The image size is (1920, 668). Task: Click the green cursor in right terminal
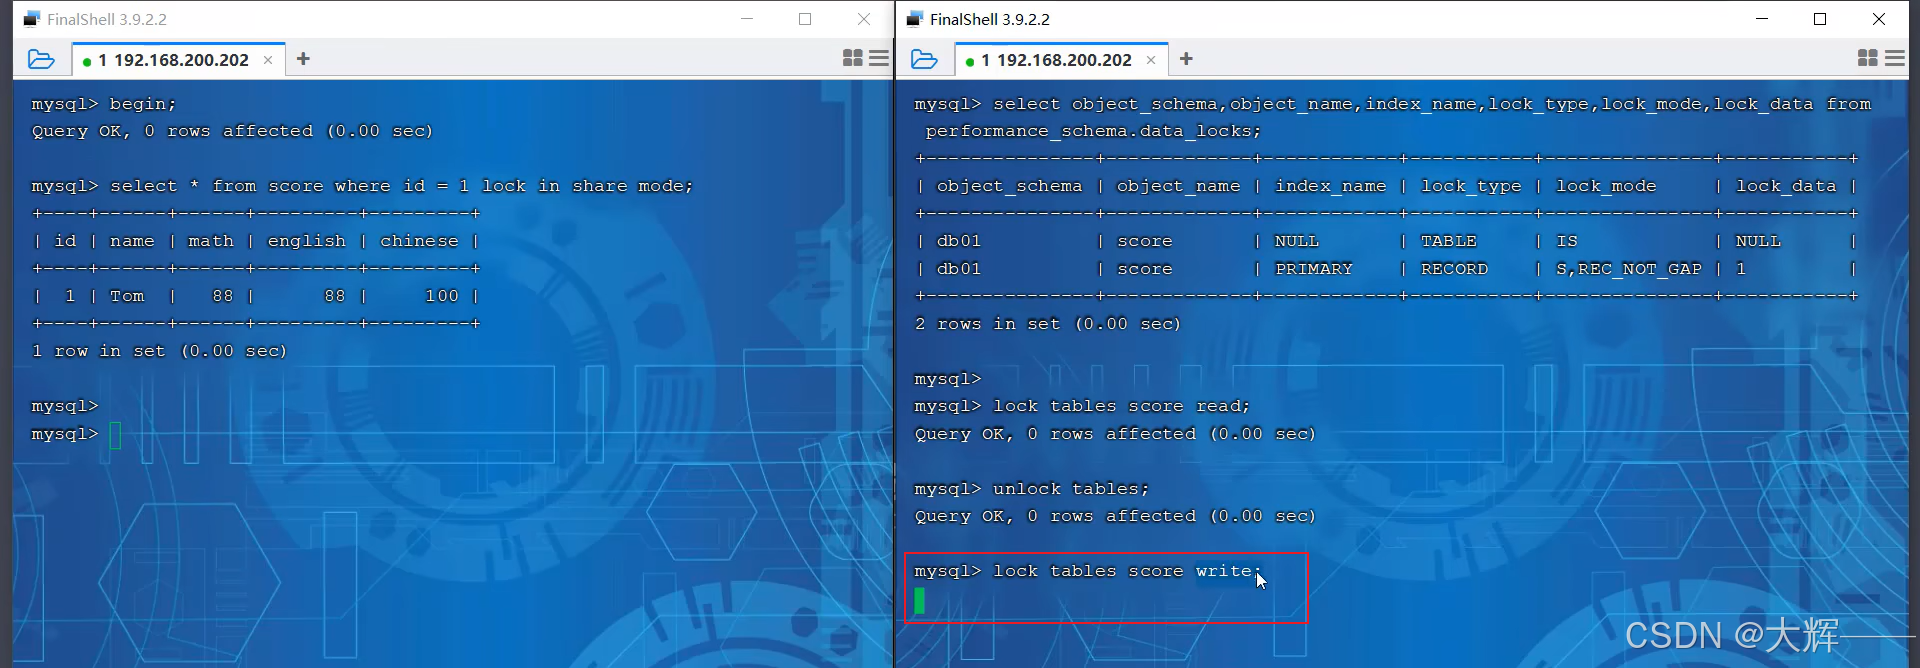point(919,601)
